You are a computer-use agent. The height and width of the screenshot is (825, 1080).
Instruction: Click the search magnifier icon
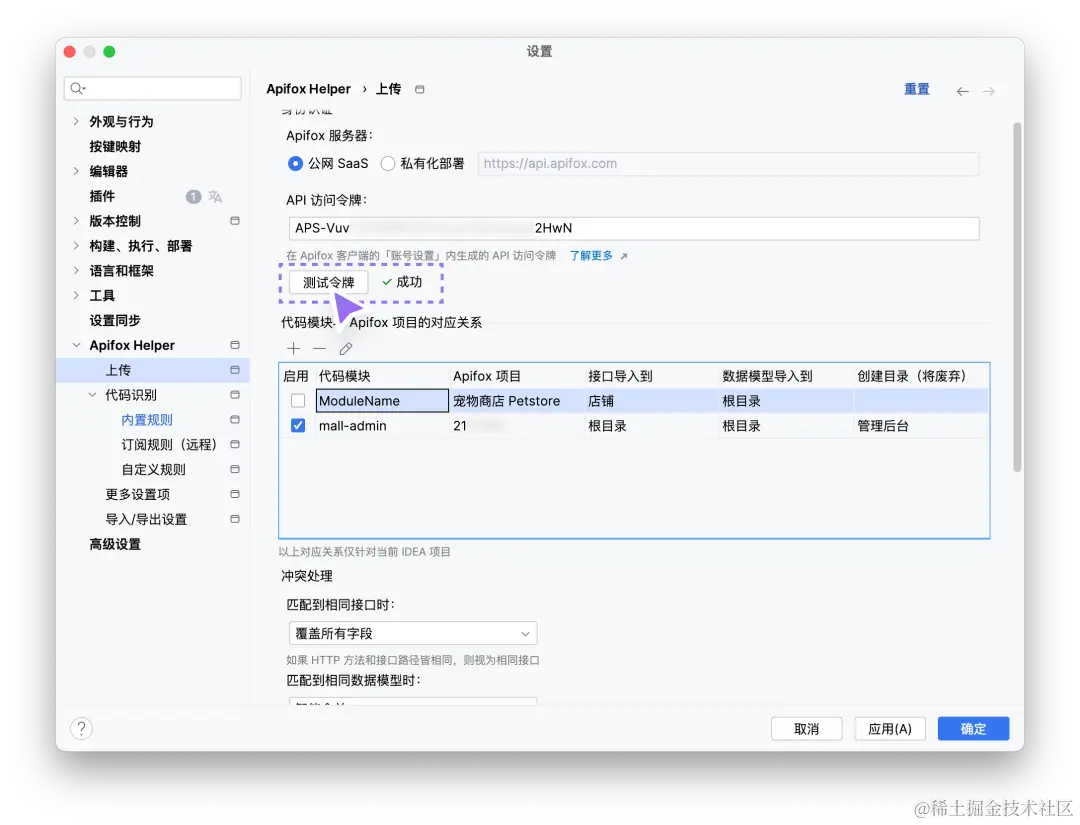point(77,88)
